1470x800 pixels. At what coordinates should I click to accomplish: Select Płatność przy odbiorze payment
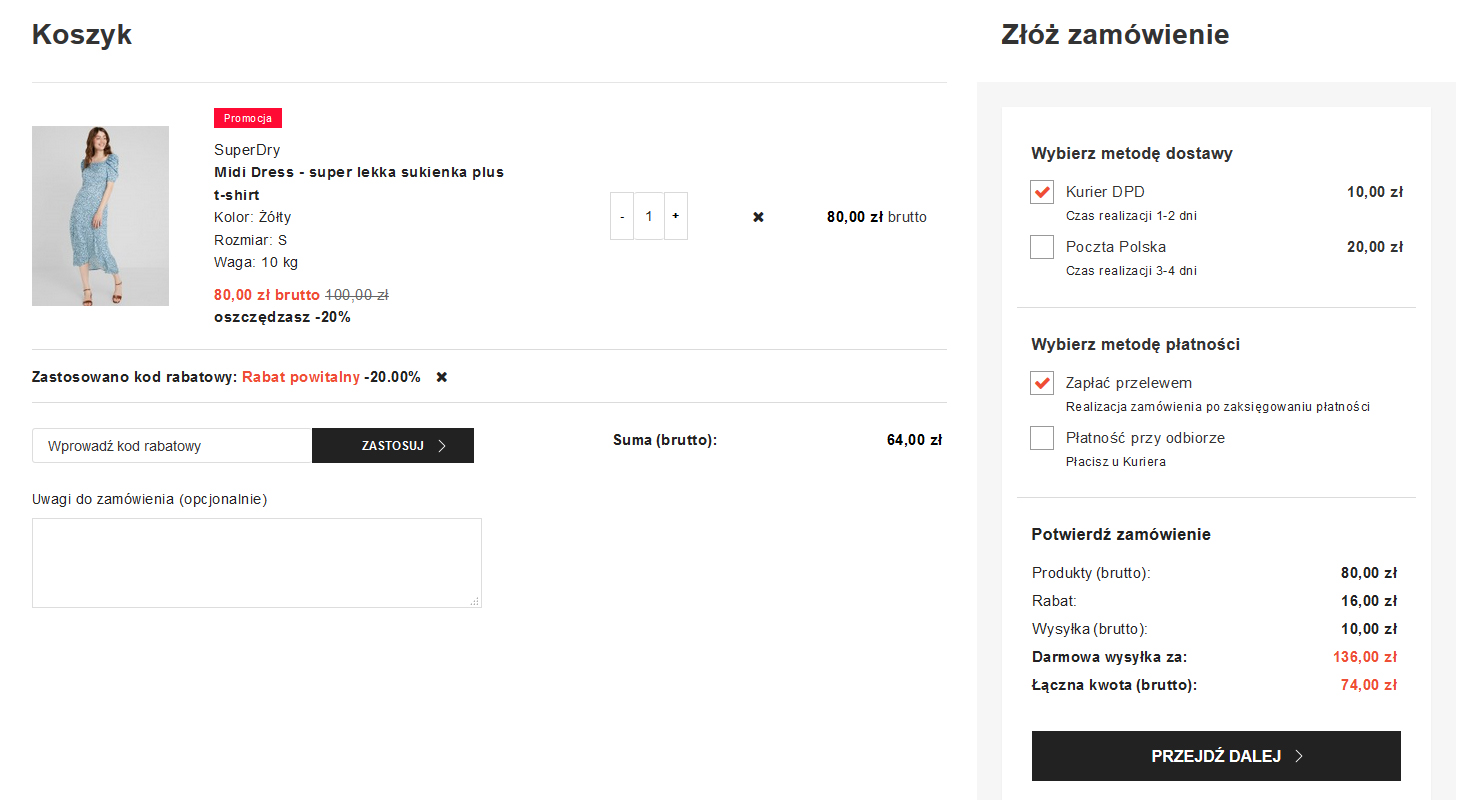1042,438
